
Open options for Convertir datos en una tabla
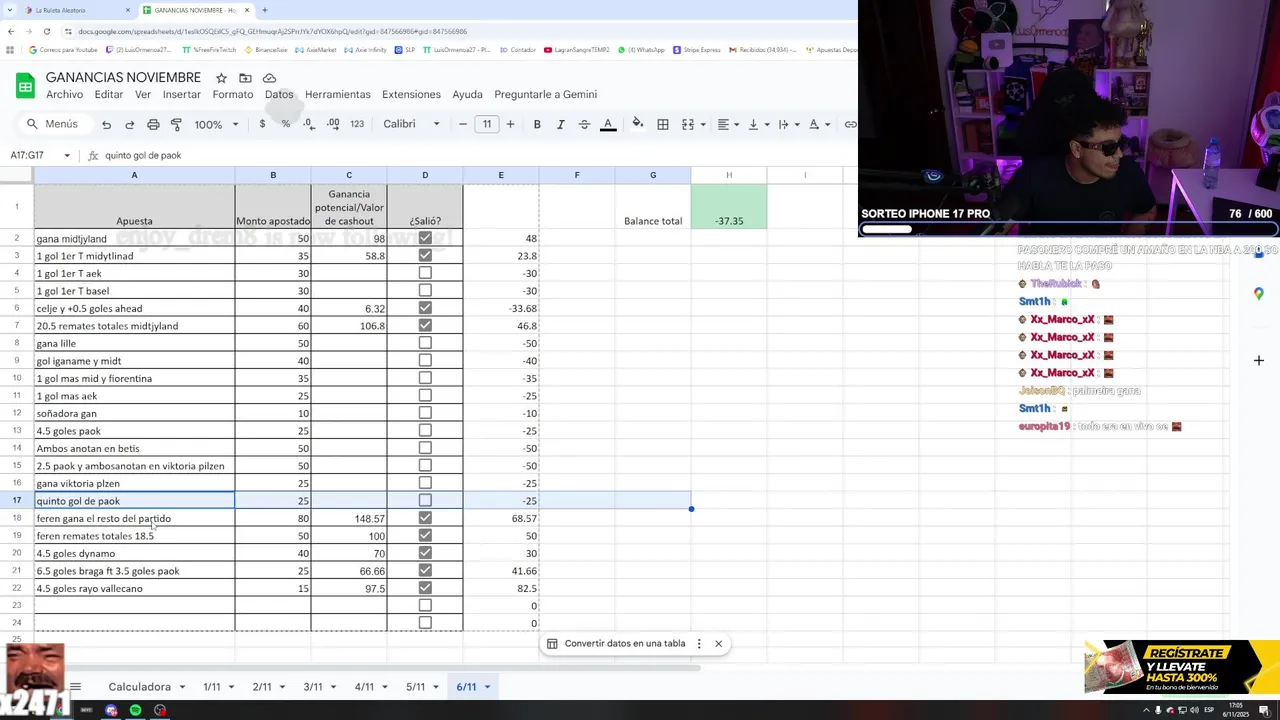[699, 644]
